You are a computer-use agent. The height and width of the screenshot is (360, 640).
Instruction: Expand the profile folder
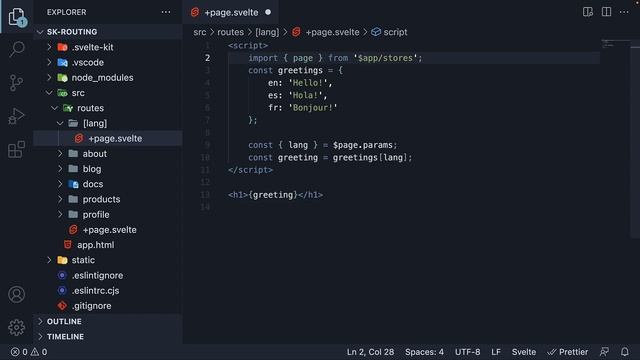click(60, 215)
